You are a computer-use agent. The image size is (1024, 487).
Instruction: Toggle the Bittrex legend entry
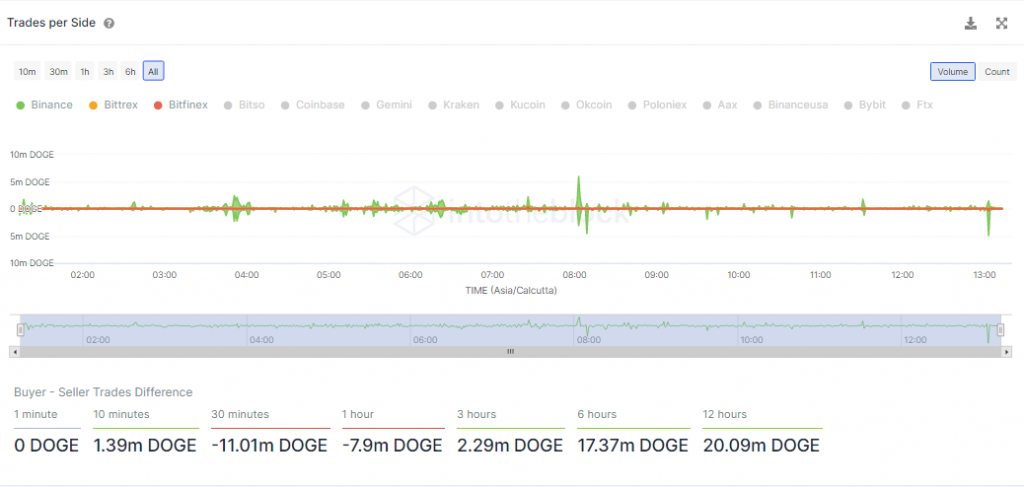(x=113, y=105)
